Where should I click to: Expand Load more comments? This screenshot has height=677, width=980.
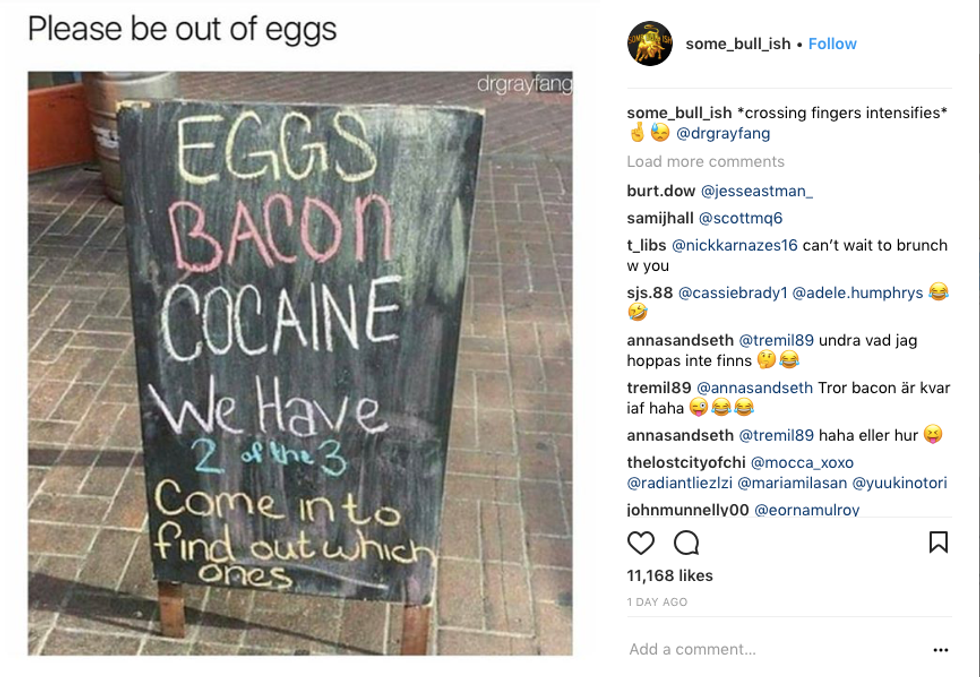[x=705, y=162]
